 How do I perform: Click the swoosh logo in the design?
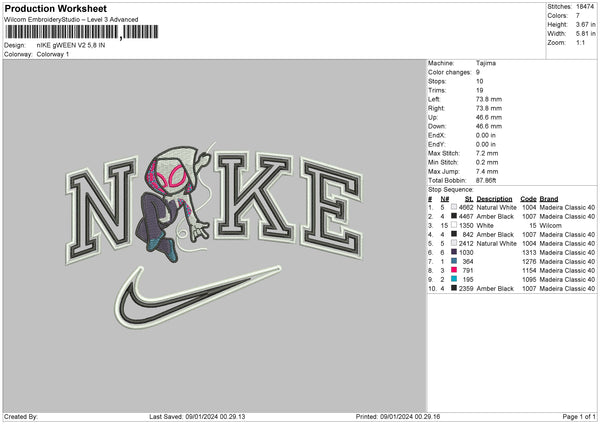pos(197,297)
